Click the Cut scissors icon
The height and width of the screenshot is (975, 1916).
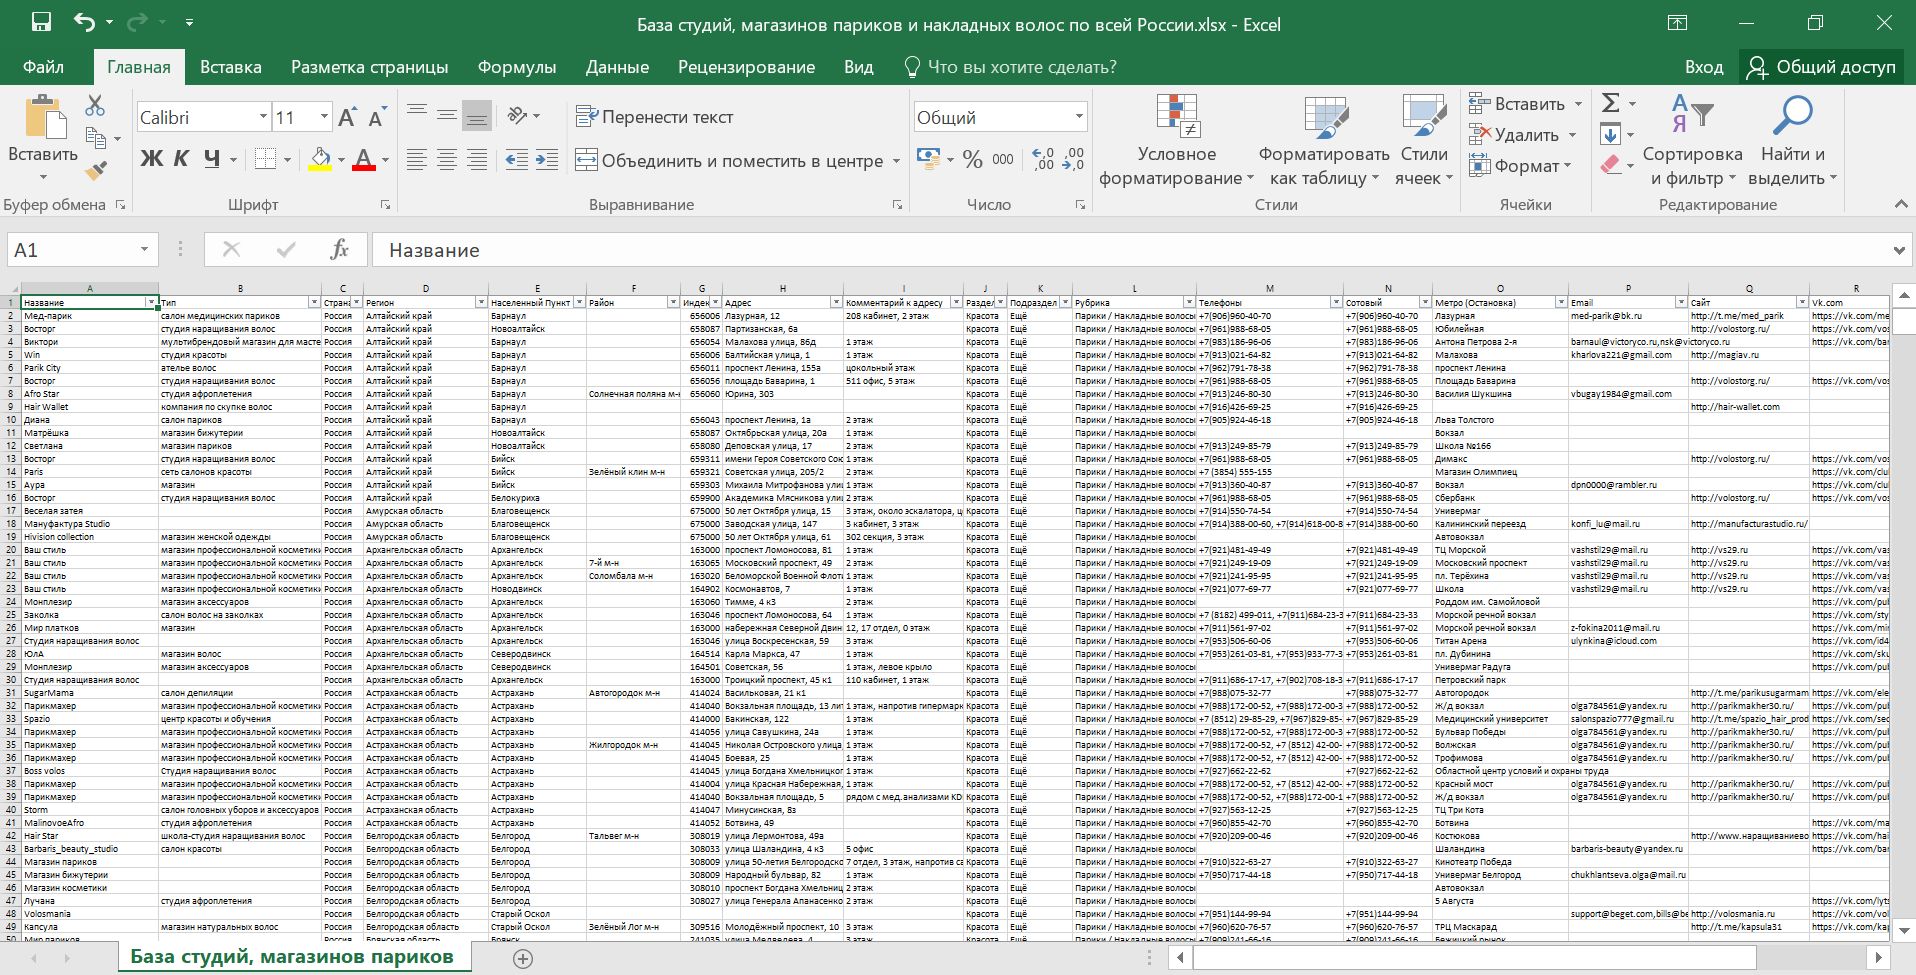(x=95, y=105)
